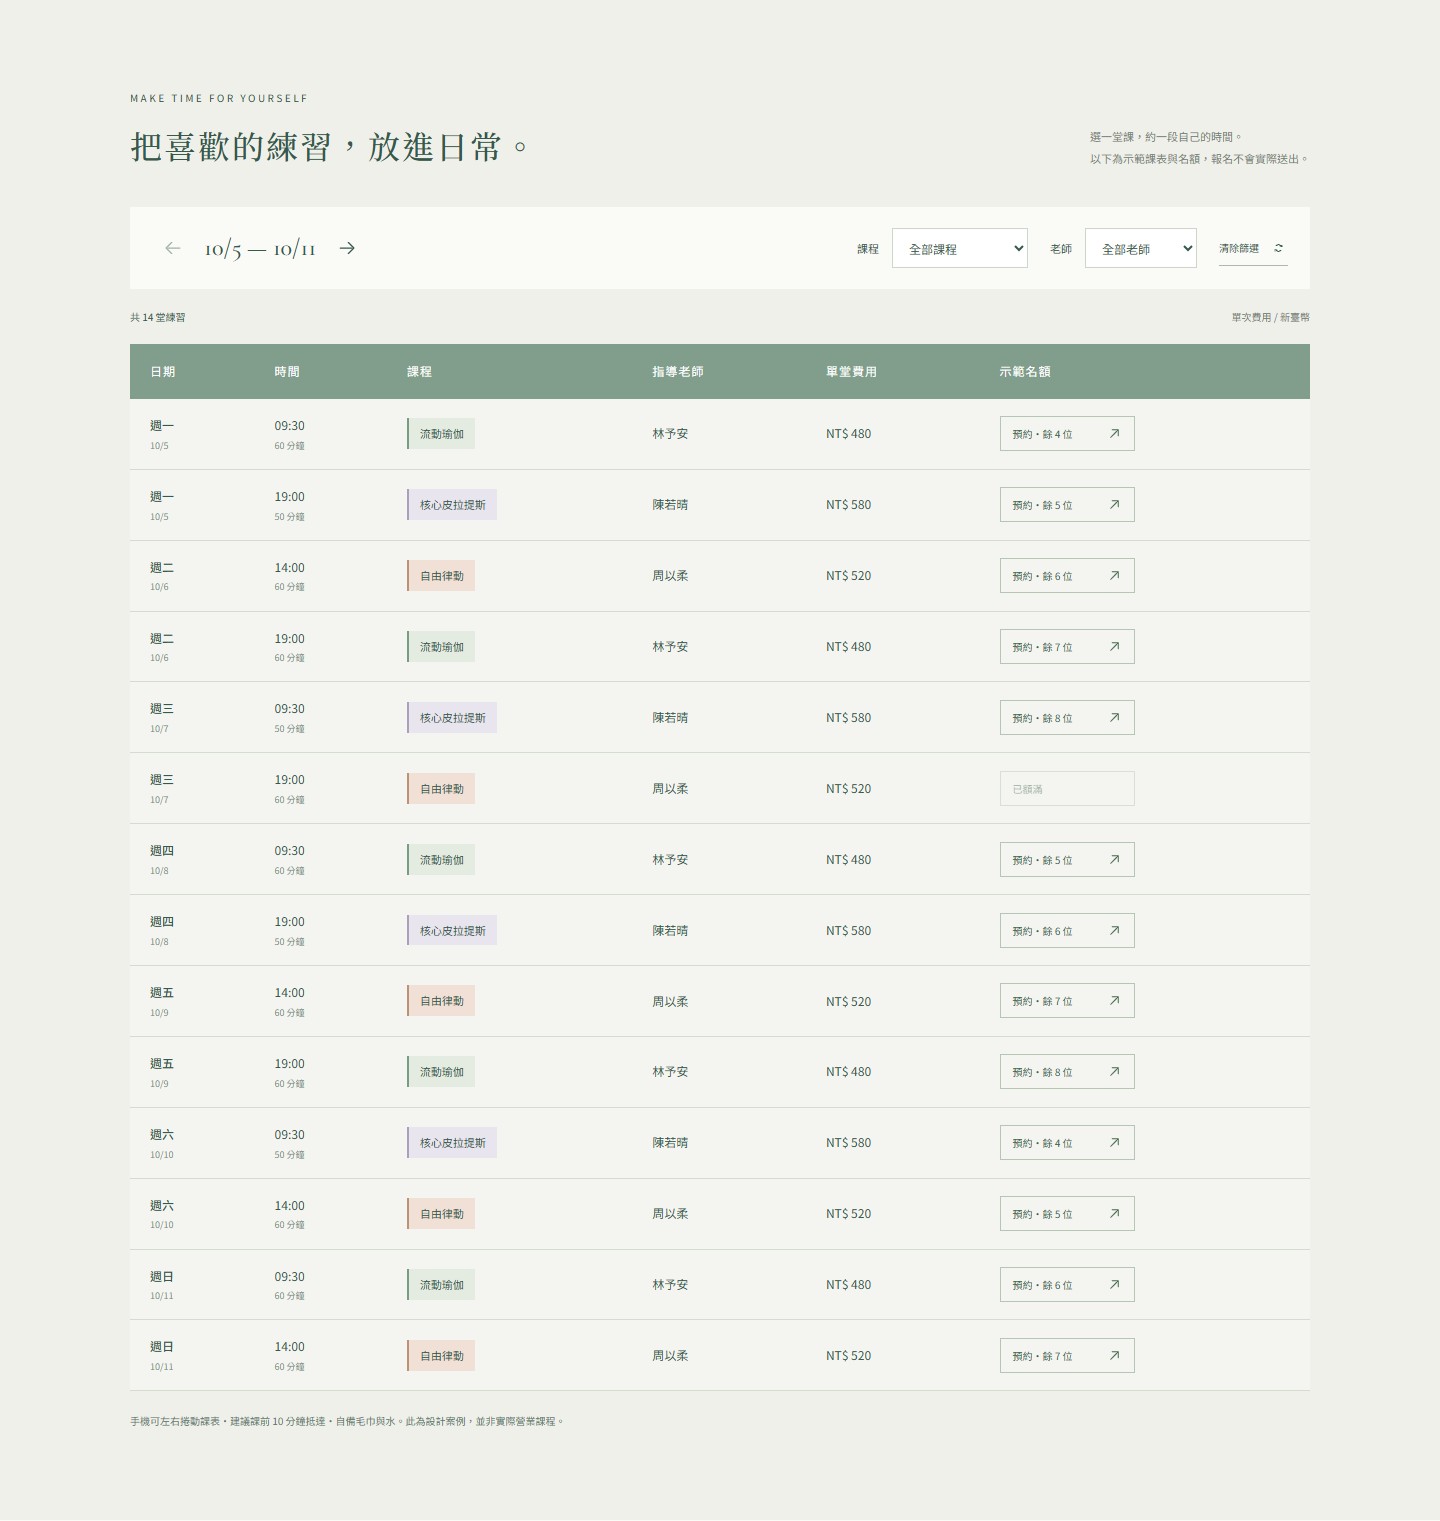Click 核心皮拉提斯 tag in Monday 19:00 row

point(452,505)
